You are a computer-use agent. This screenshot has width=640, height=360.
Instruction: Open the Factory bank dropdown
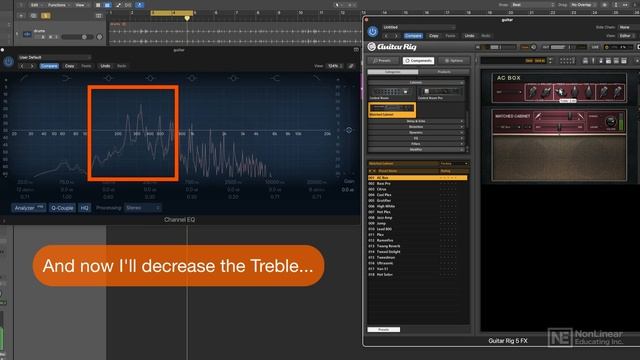(x=454, y=164)
